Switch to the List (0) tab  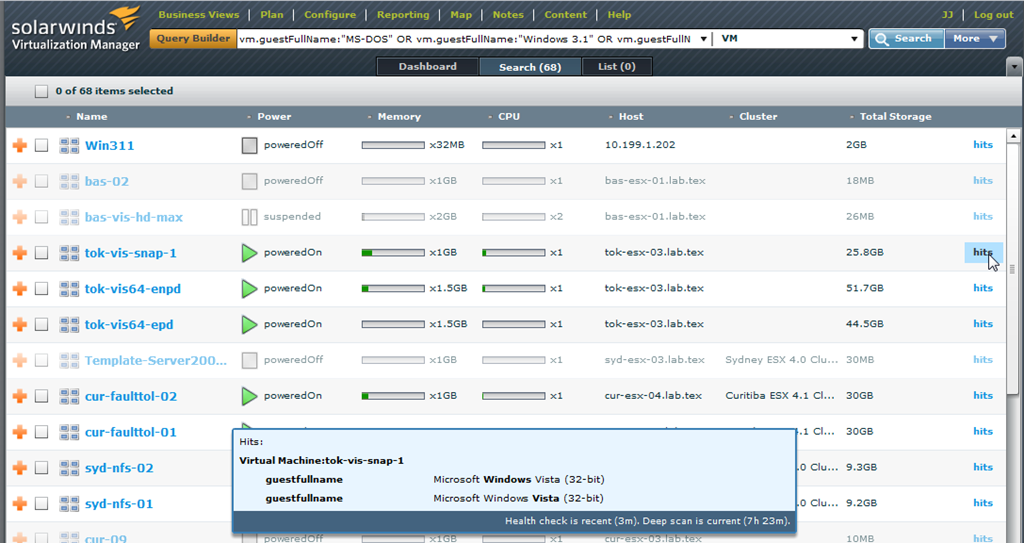pyautogui.click(x=616, y=67)
